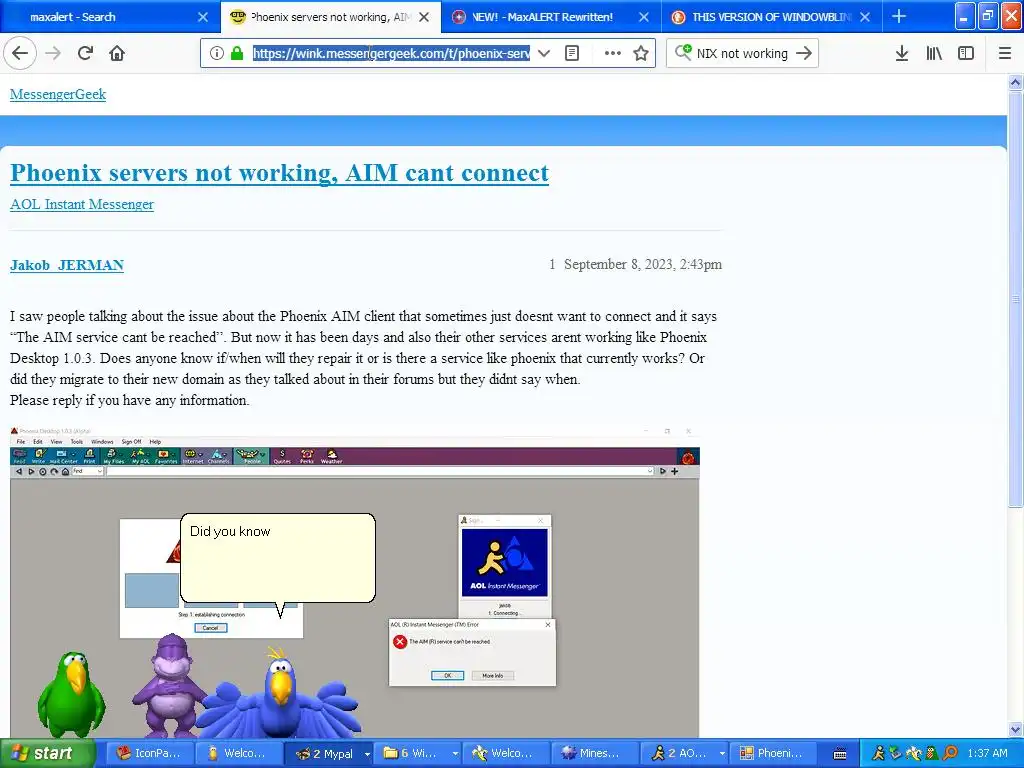Close the 'maxalert - Search' tab
The width and height of the screenshot is (1024, 768).
pyautogui.click(x=203, y=17)
